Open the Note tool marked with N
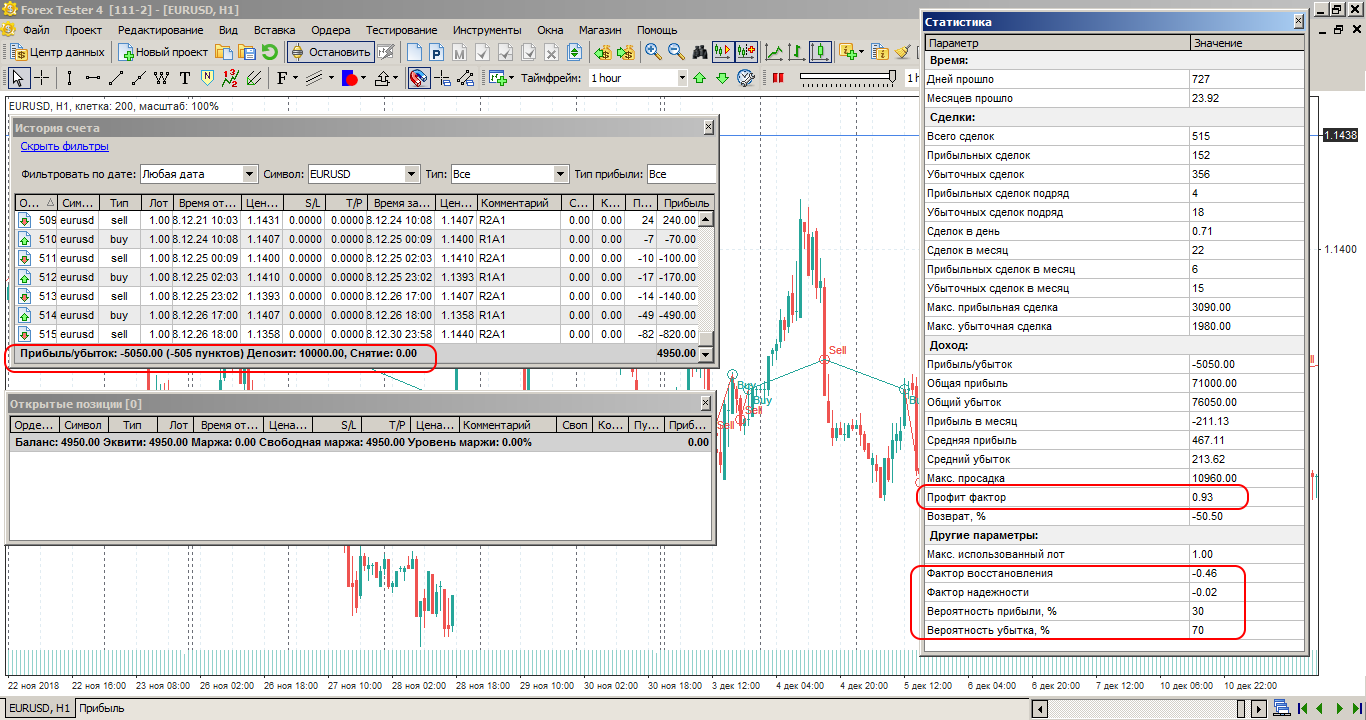Screen dimensions: 1366x720 [x=206, y=76]
